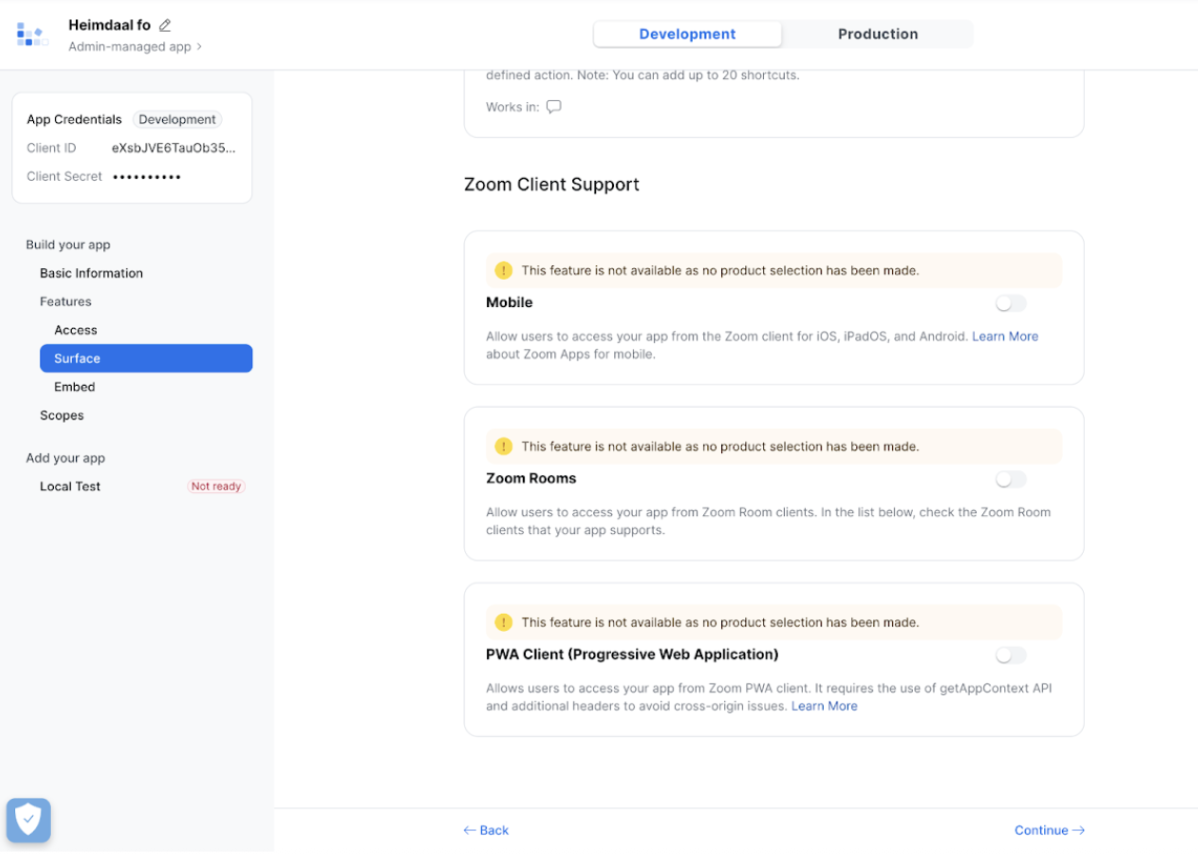Toggle the Mobile switch
This screenshot has height=854, width=1198.
point(1010,303)
